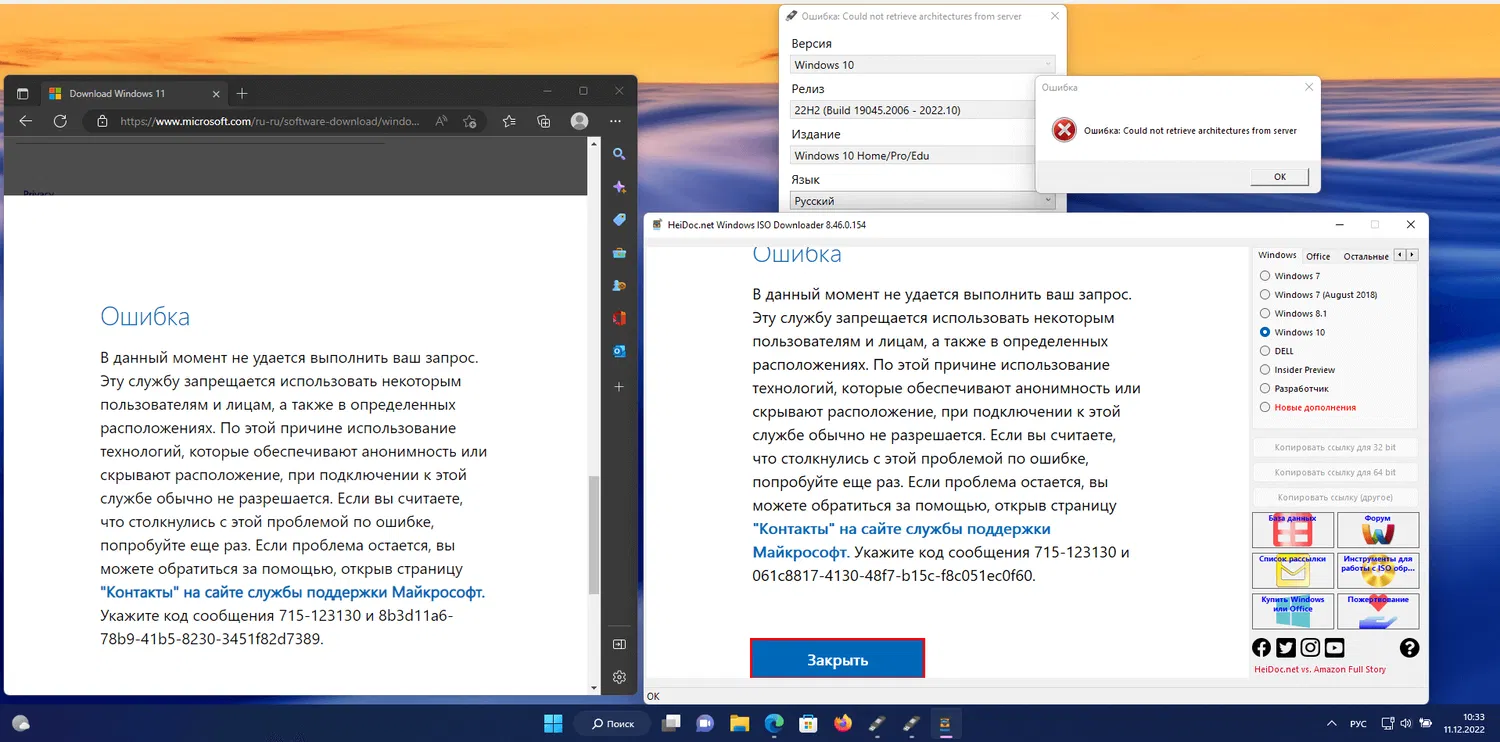Expand the Версия dropdown showing Windows 10

click(922, 65)
